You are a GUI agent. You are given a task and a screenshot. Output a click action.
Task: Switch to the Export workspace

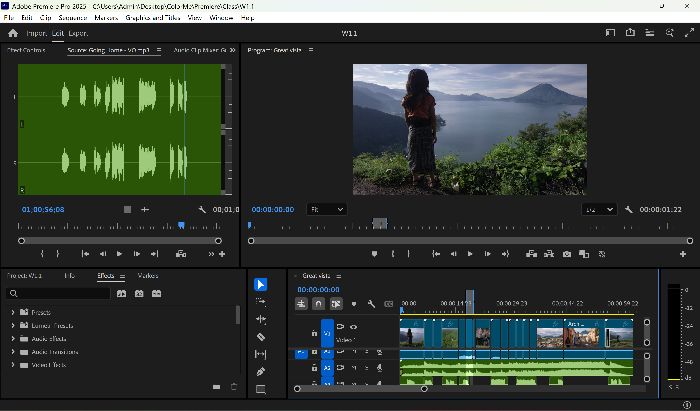coord(78,33)
